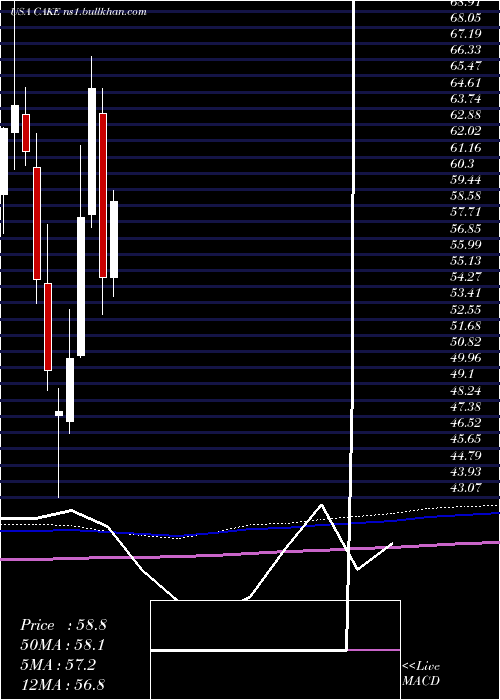Click the 43.07 price axis label
This screenshot has height=700, width=500.
pyautogui.click(x=466, y=488)
